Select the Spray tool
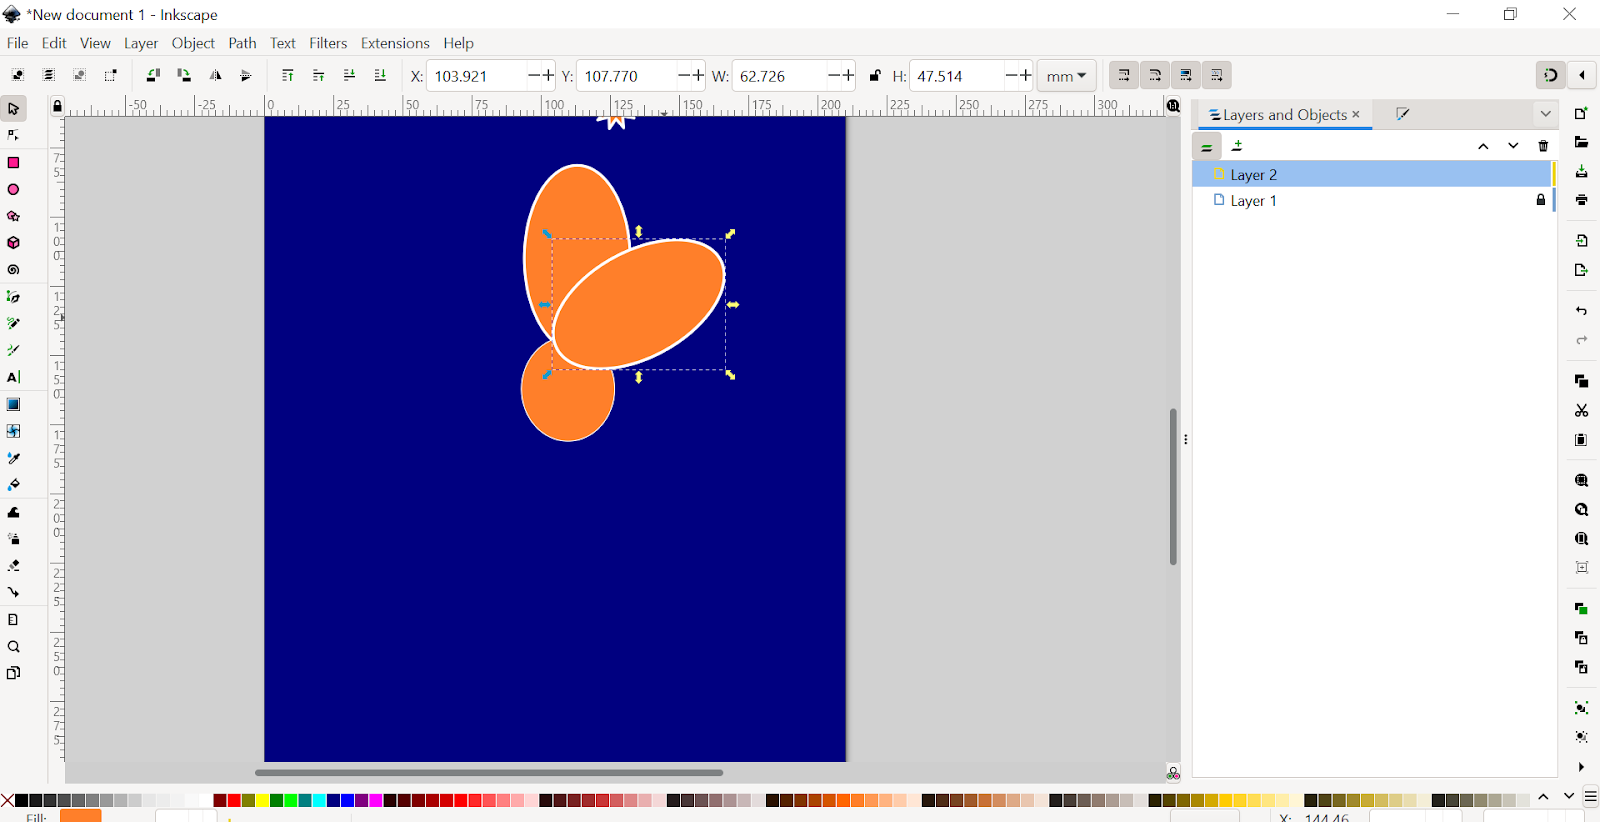 coord(13,539)
